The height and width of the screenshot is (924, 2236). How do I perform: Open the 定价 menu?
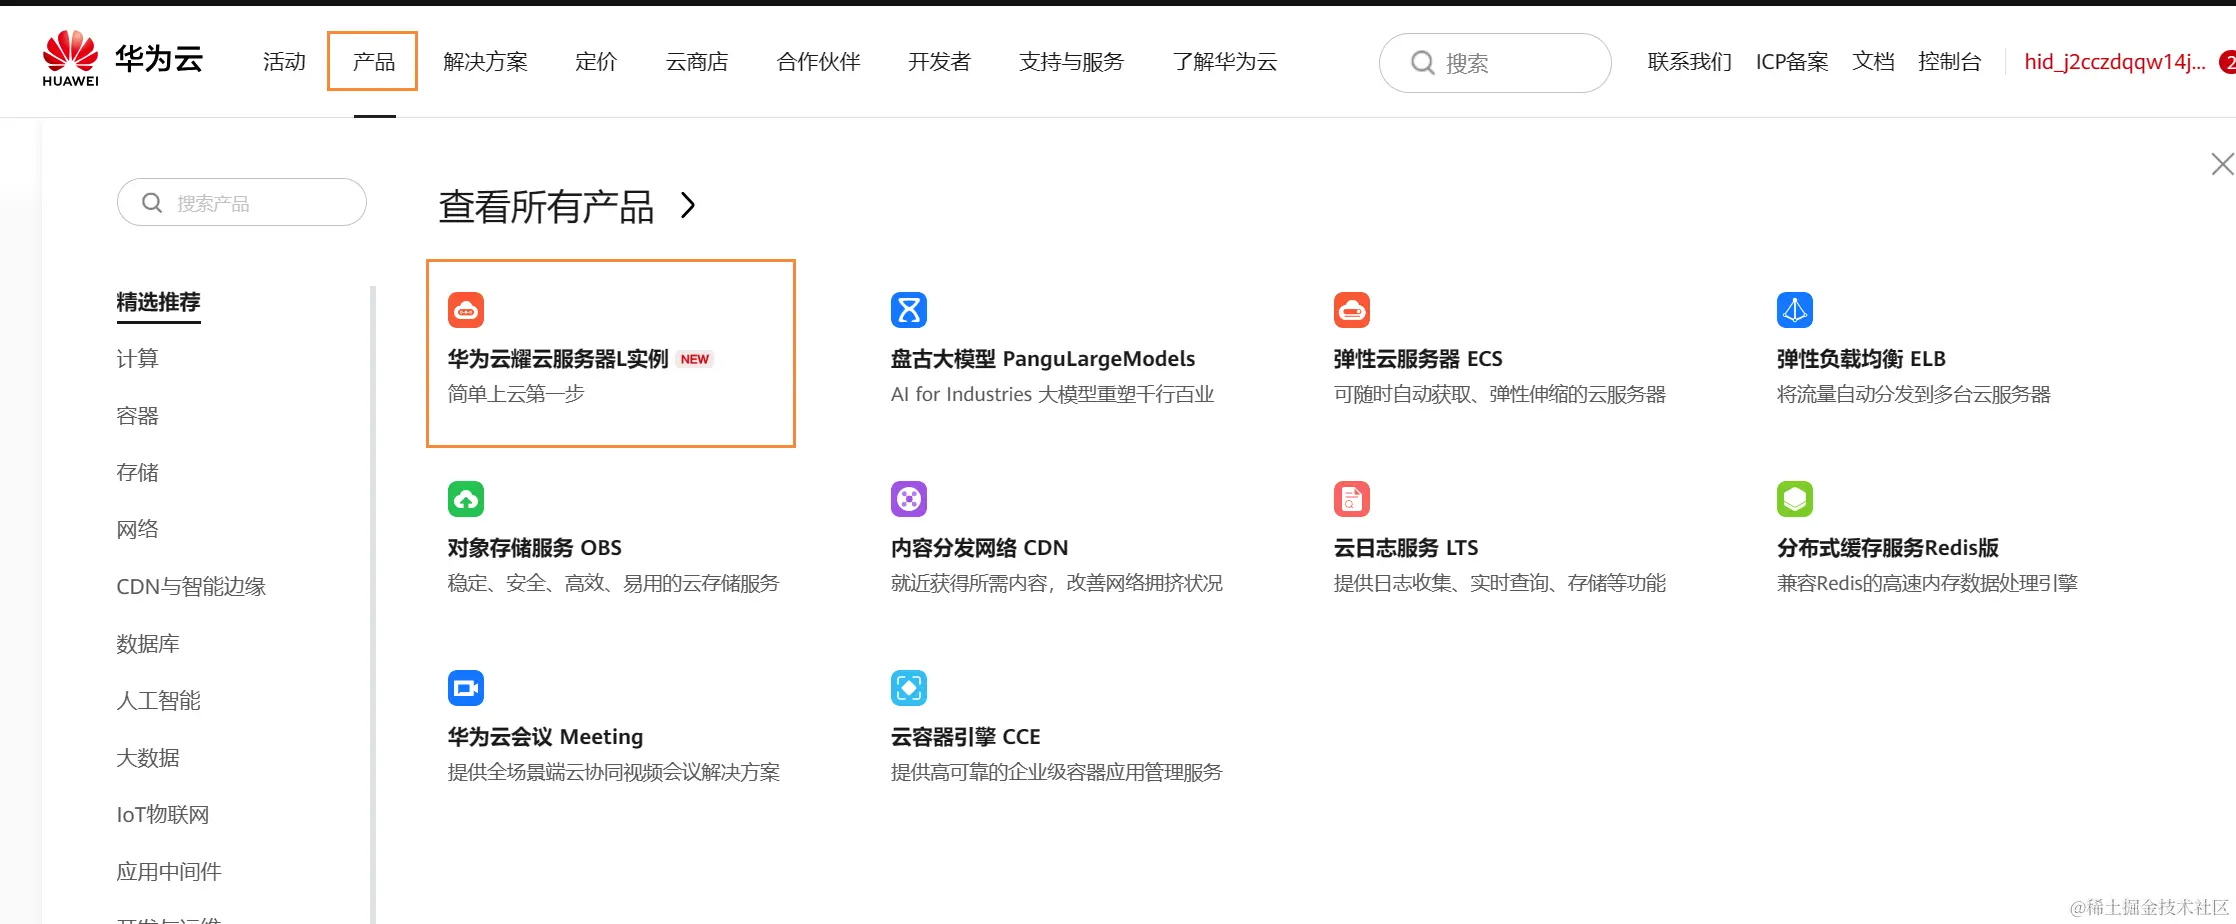pos(596,62)
